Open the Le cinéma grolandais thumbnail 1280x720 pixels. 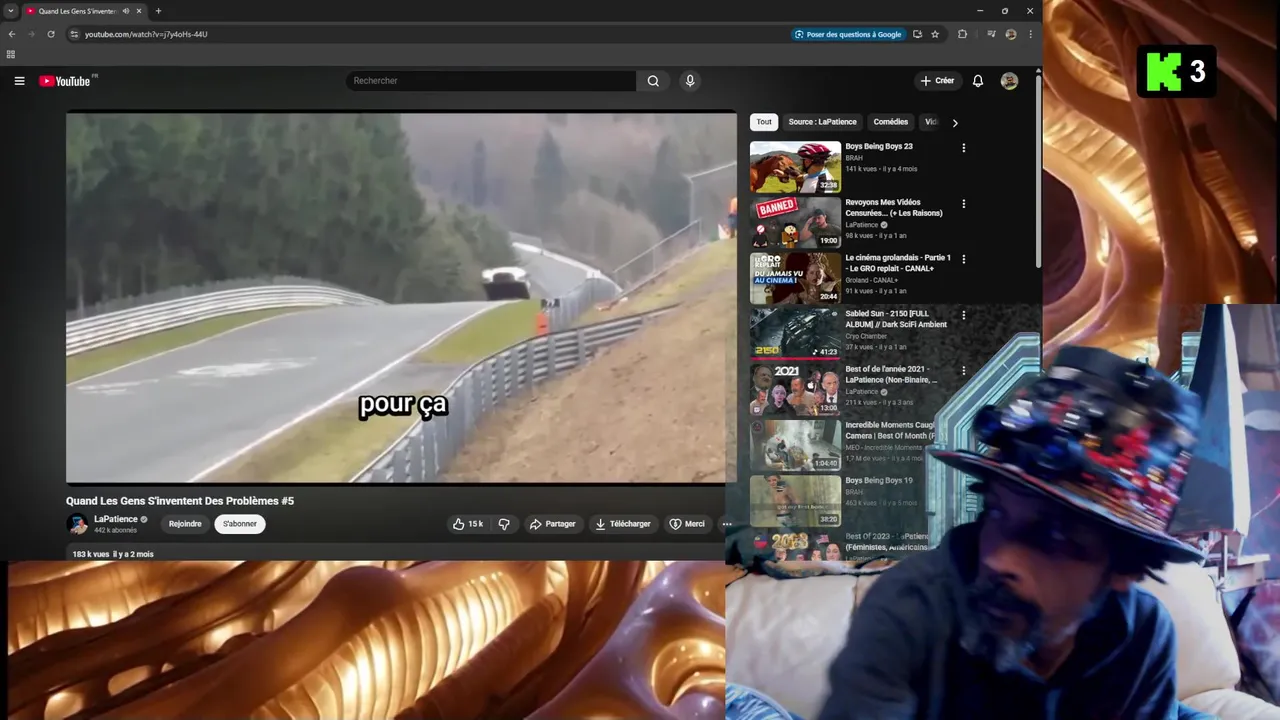(x=796, y=278)
